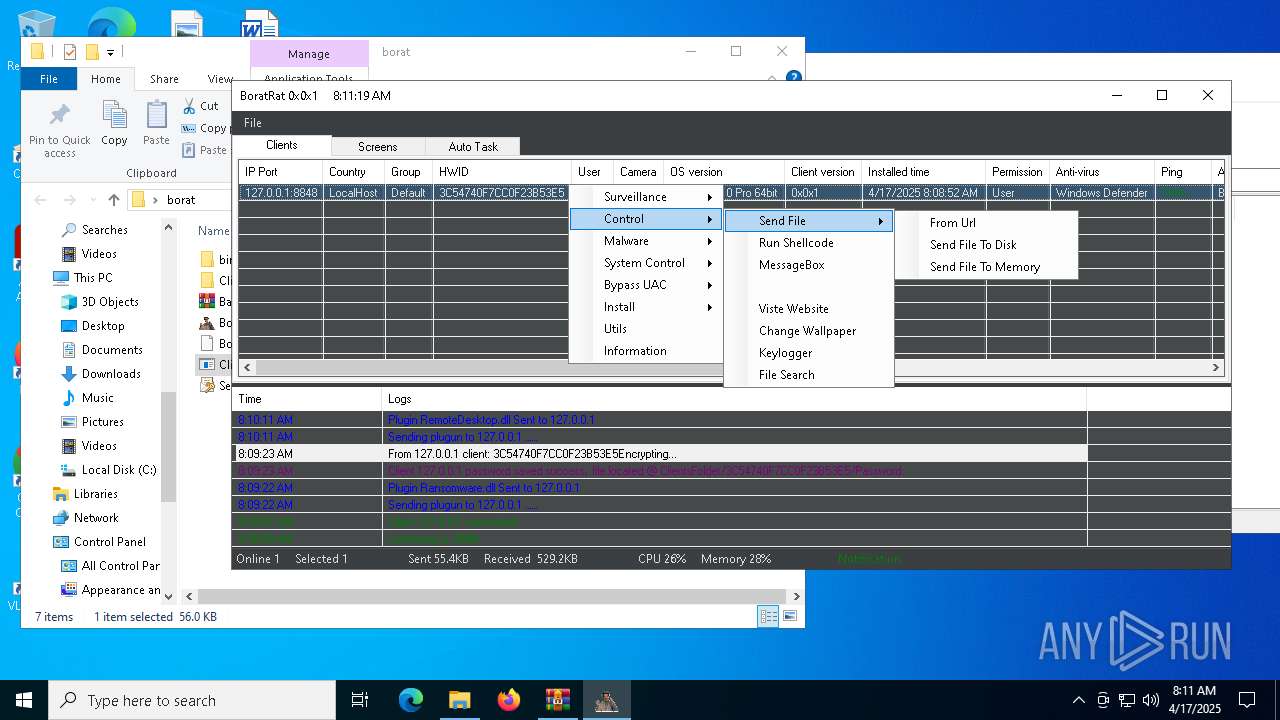The height and width of the screenshot is (720, 1280).
Task: Open BoratRat File menu
Action: click(253, 123)
